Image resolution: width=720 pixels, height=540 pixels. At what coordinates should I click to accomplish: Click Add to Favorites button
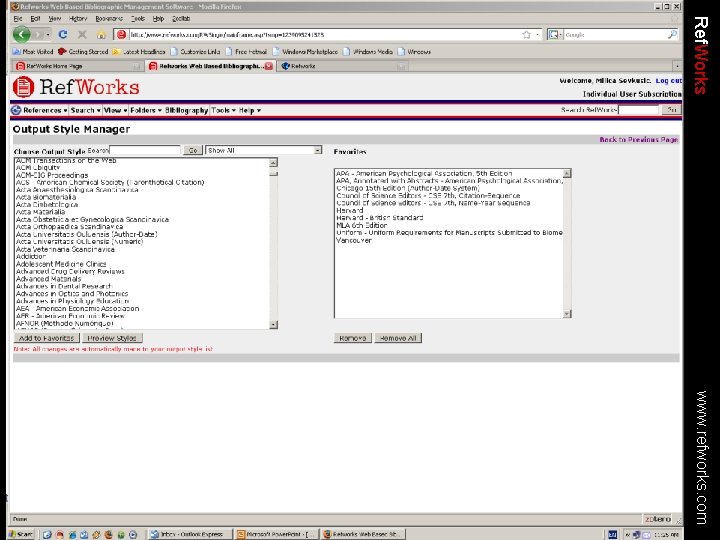click(x=46, y=338)
